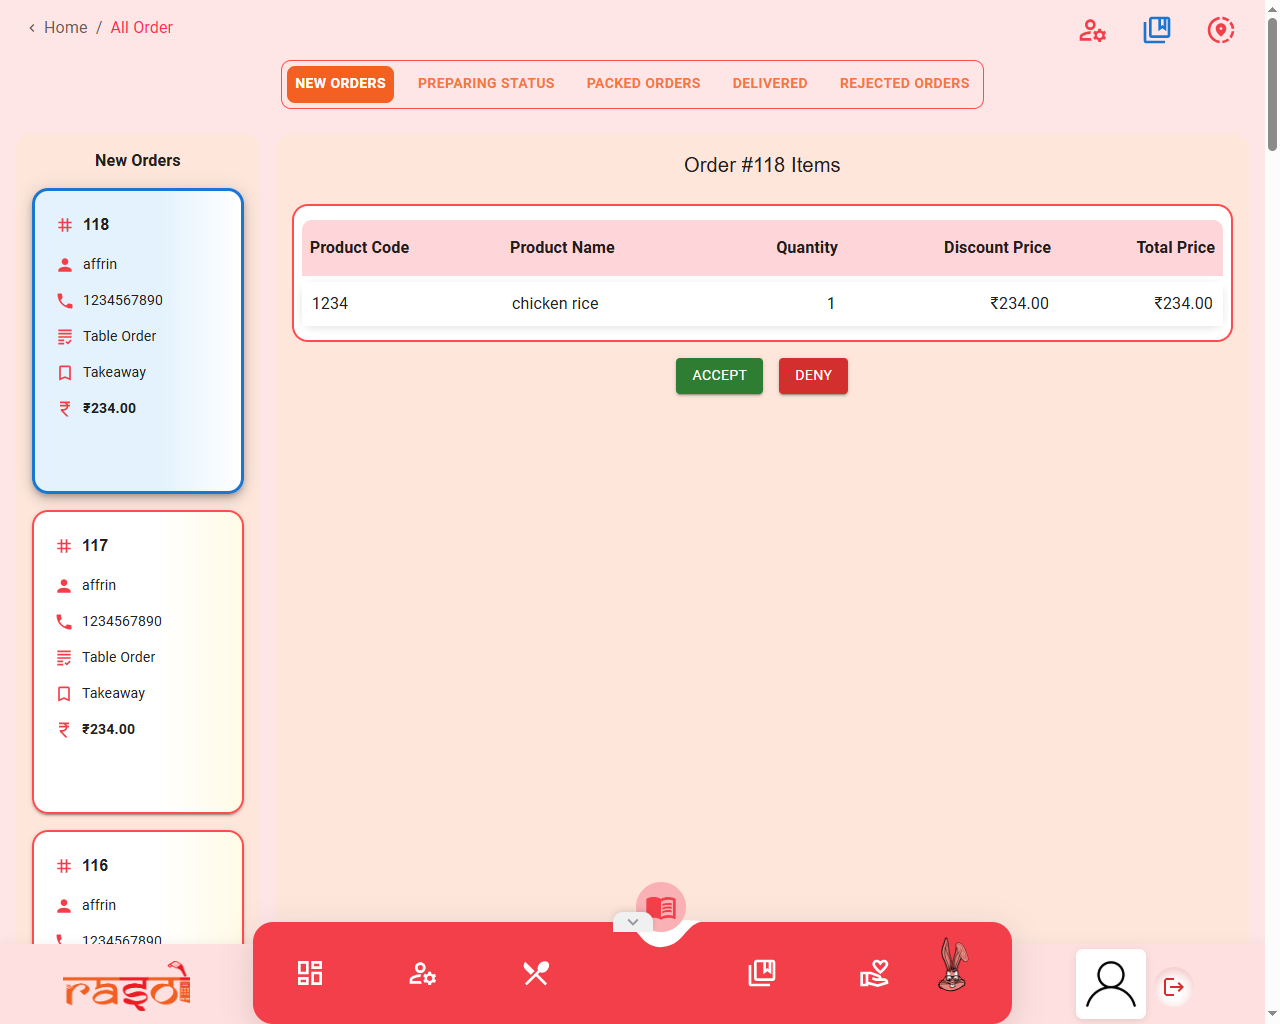Select order card number 116
Screen dimensions: 1280x1024
tap(138, 887)
